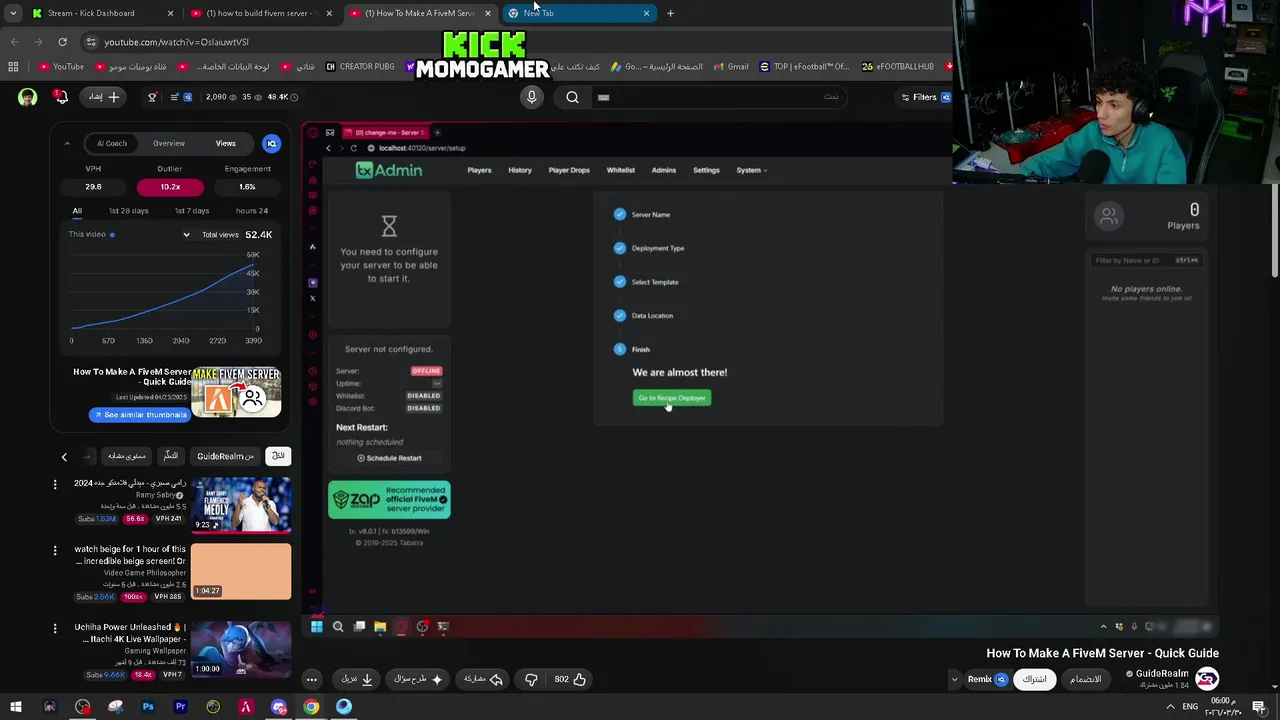Click the ask a question (طرح سؤال) button

(x=418, y=679)
